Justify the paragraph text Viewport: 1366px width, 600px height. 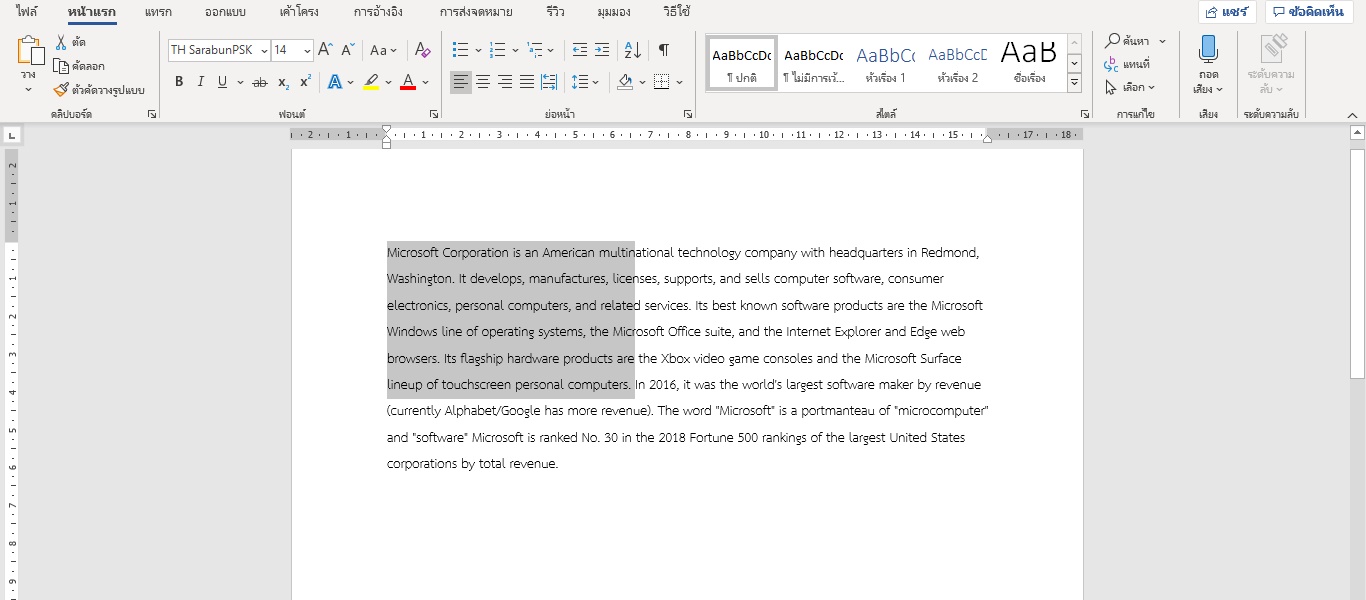(527, 82)
